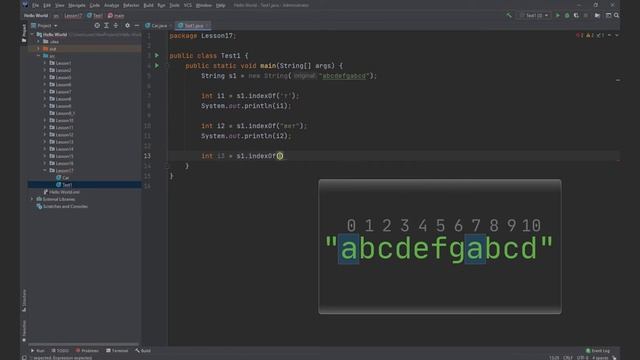The image size is (640, 360).
Task: Click the locate/select opened file icon in Project panel
Action: click(x=97, y=25)
